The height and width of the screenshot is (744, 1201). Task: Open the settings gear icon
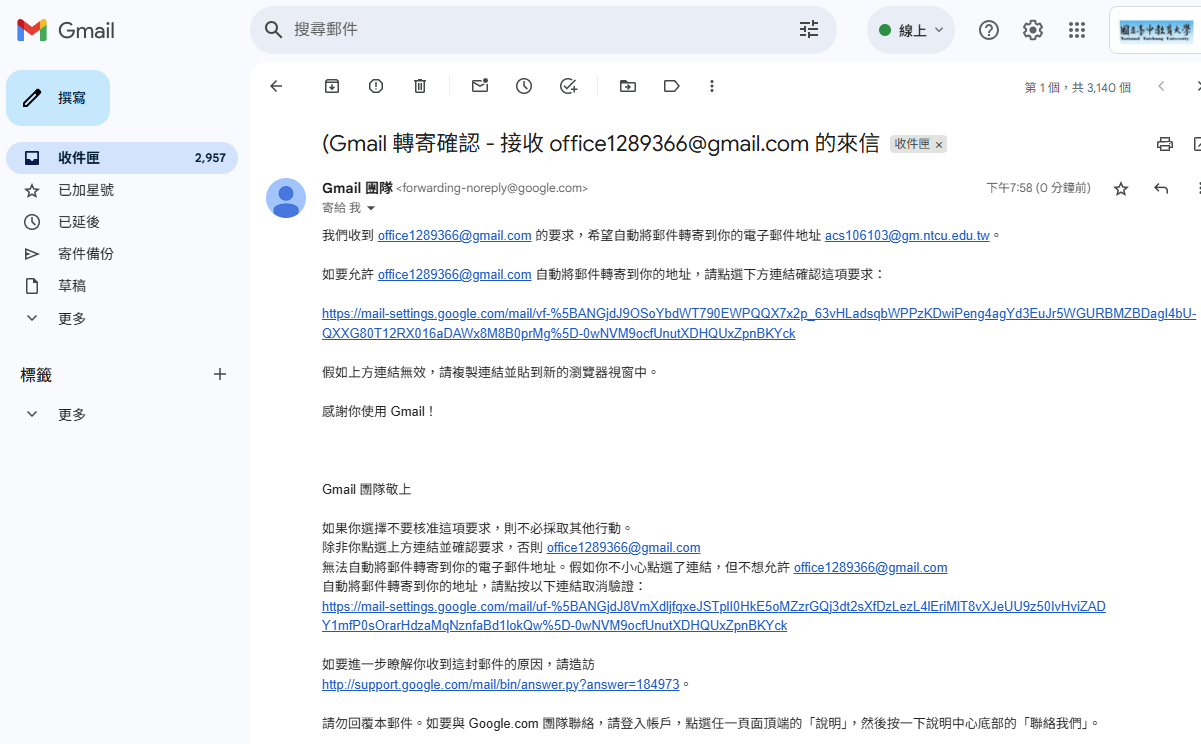[x=1033, y=30]
